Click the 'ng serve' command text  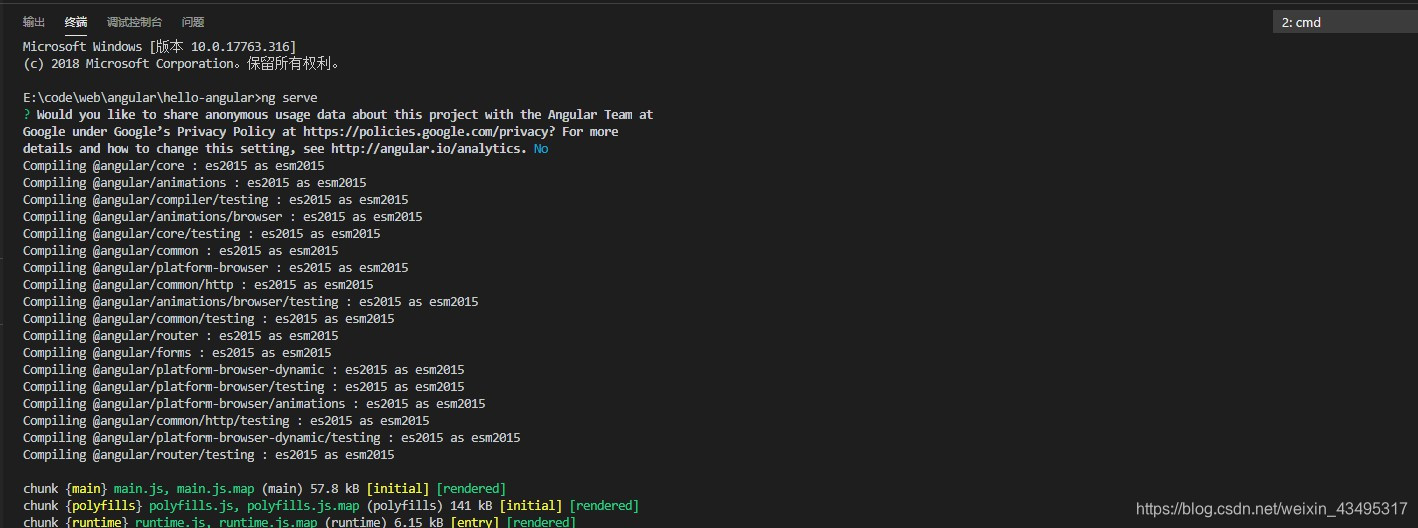(289, 98)
